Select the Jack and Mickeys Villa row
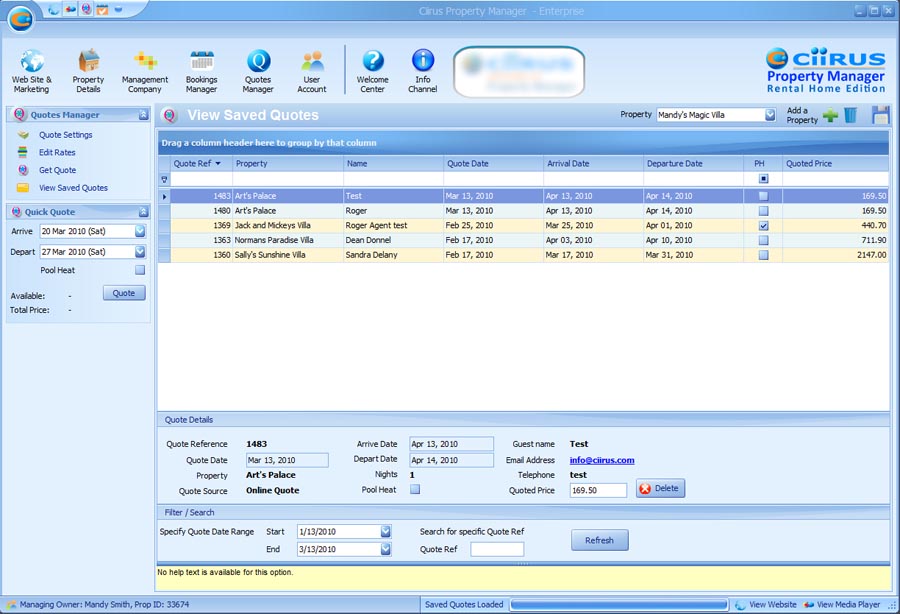This screenshot has height=614, width=900. click(523, 226)
